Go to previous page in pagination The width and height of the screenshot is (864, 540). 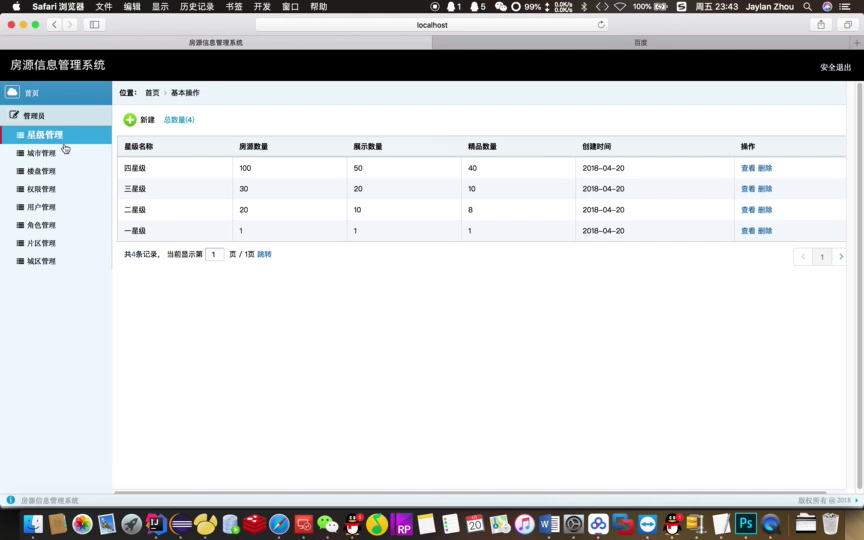(803, 257)
